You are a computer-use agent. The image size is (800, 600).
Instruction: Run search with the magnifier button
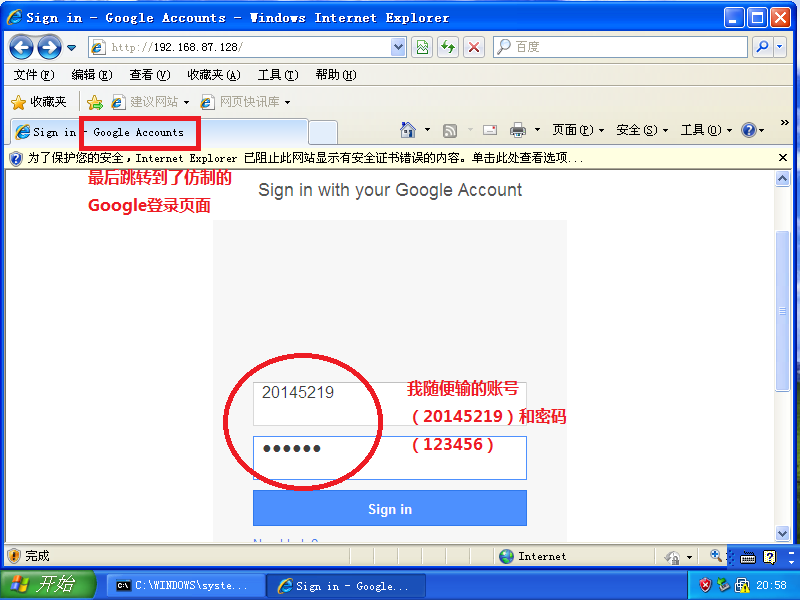763,47
